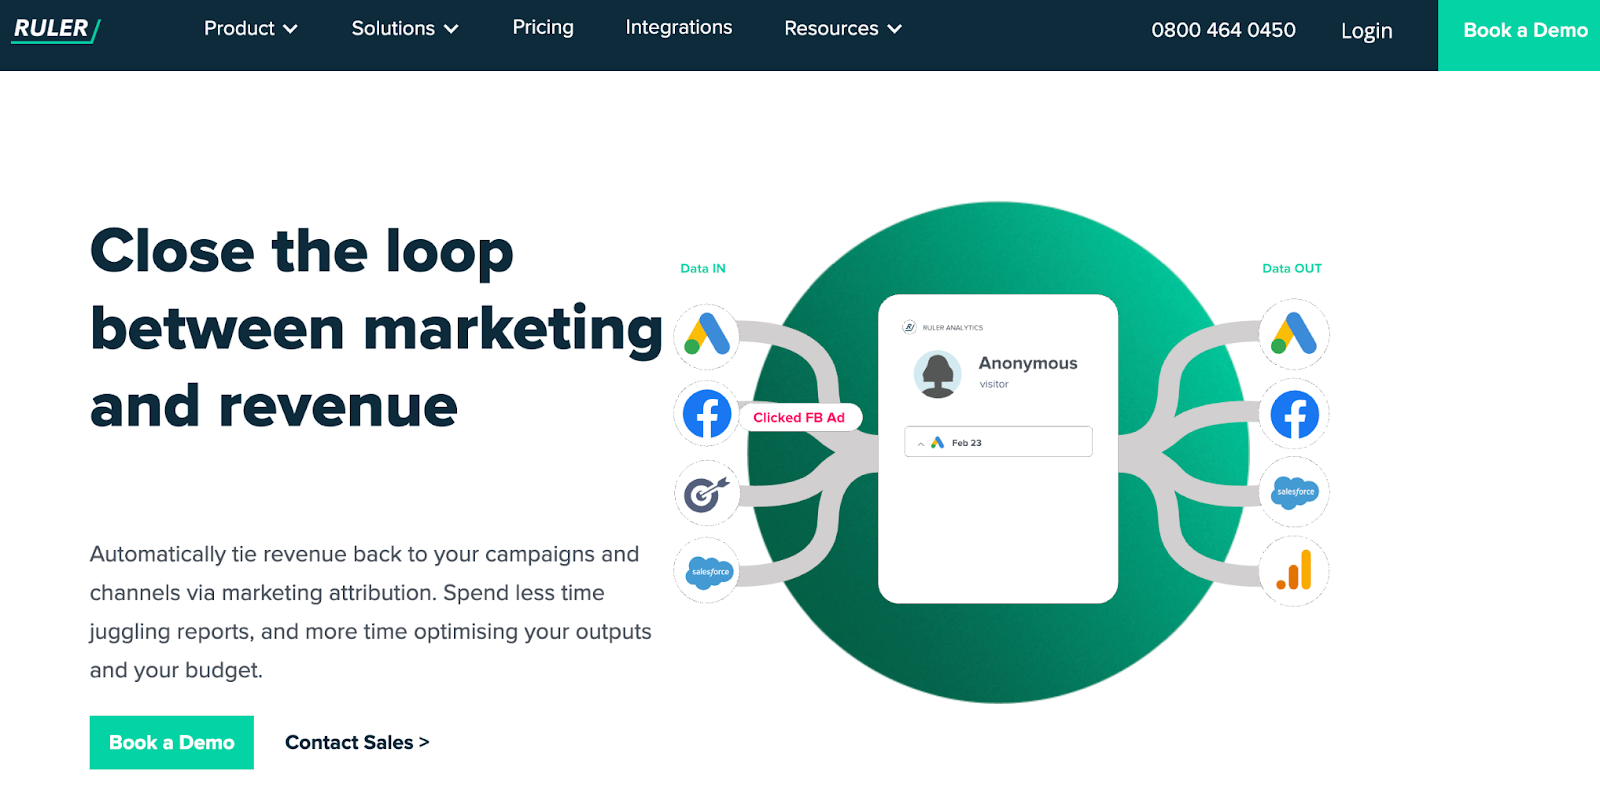Expand the Feb 23 entry row
Image resolution: width=1600 pixels, height=789 pixels.
[998, 442]
